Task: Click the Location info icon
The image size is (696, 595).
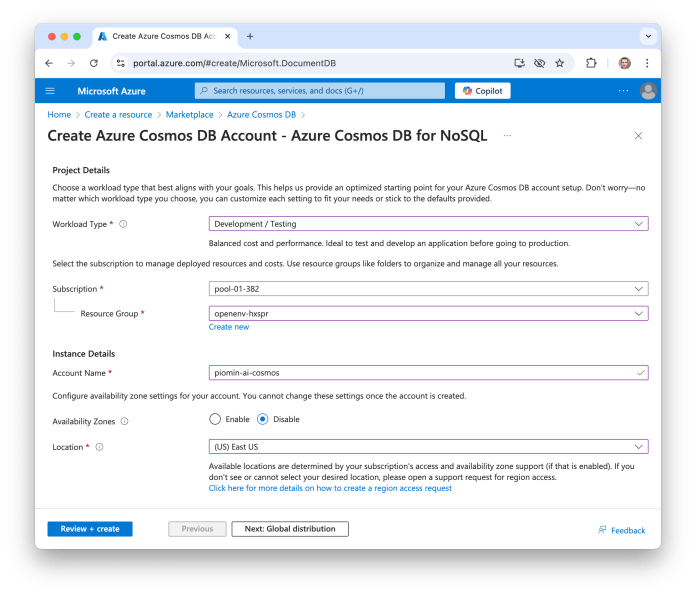Action: [100, 447]
